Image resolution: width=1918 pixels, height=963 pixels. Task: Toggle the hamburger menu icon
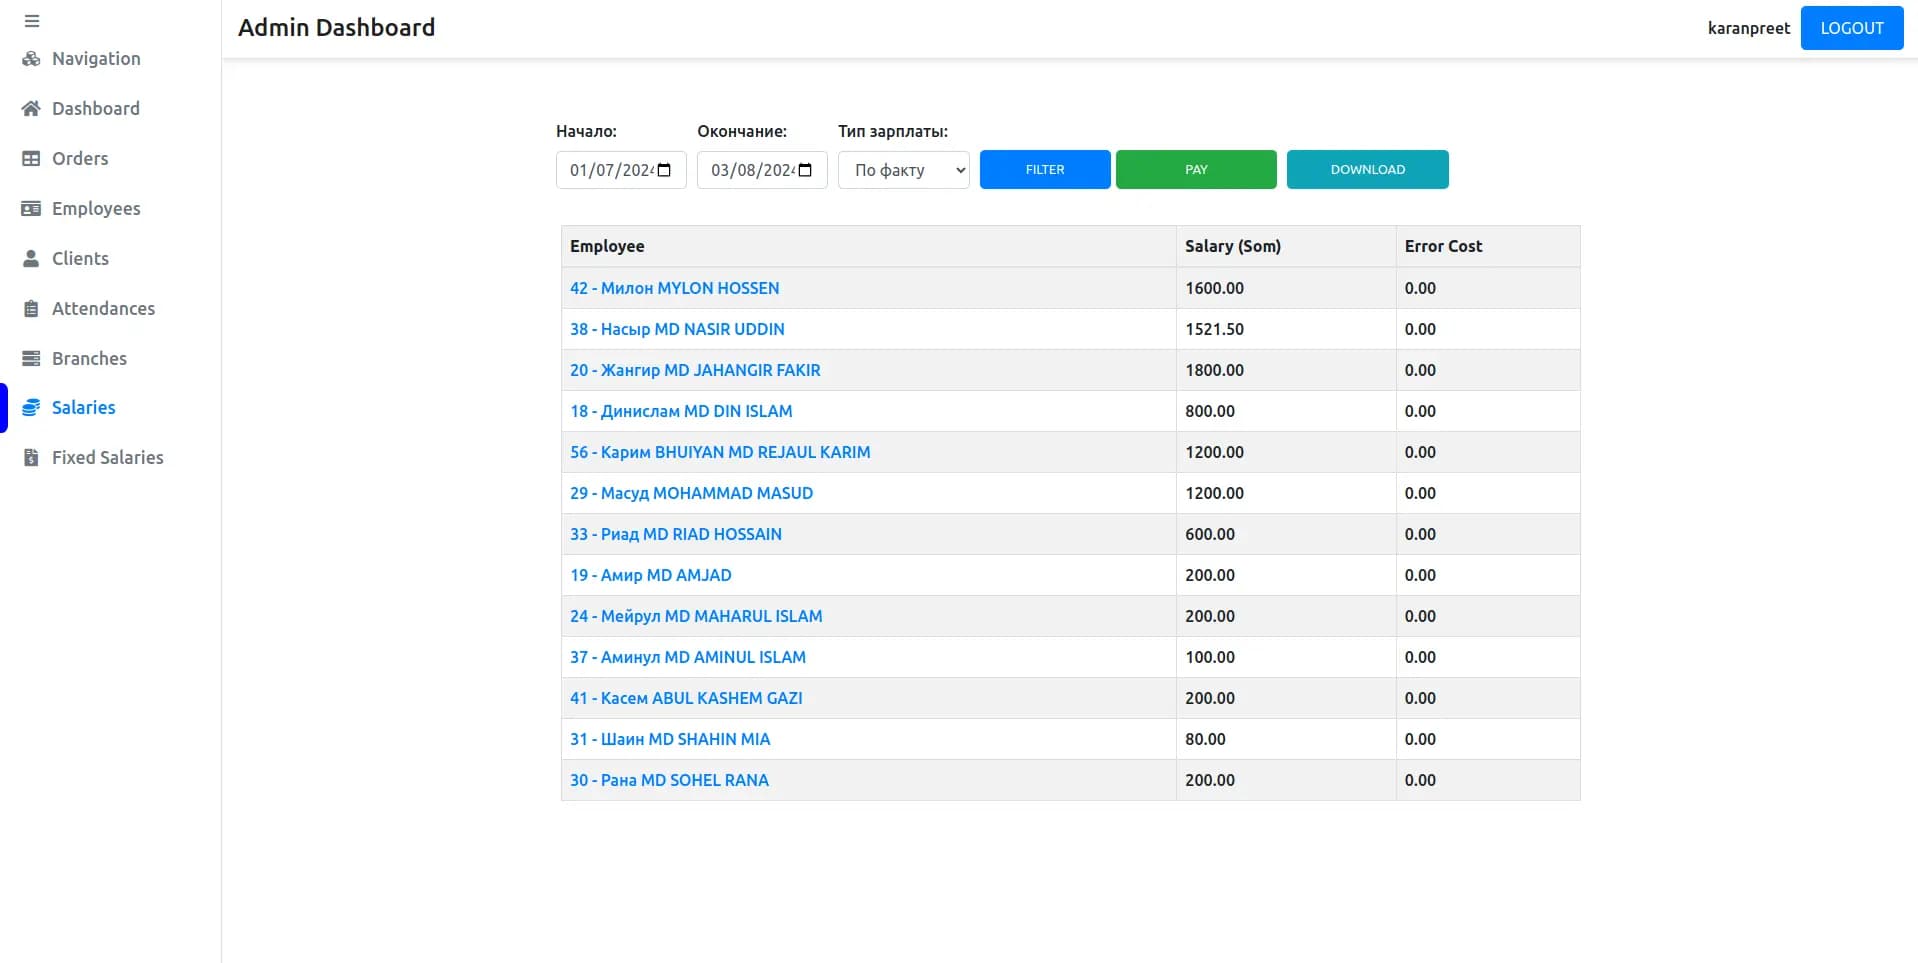(32, 21)
